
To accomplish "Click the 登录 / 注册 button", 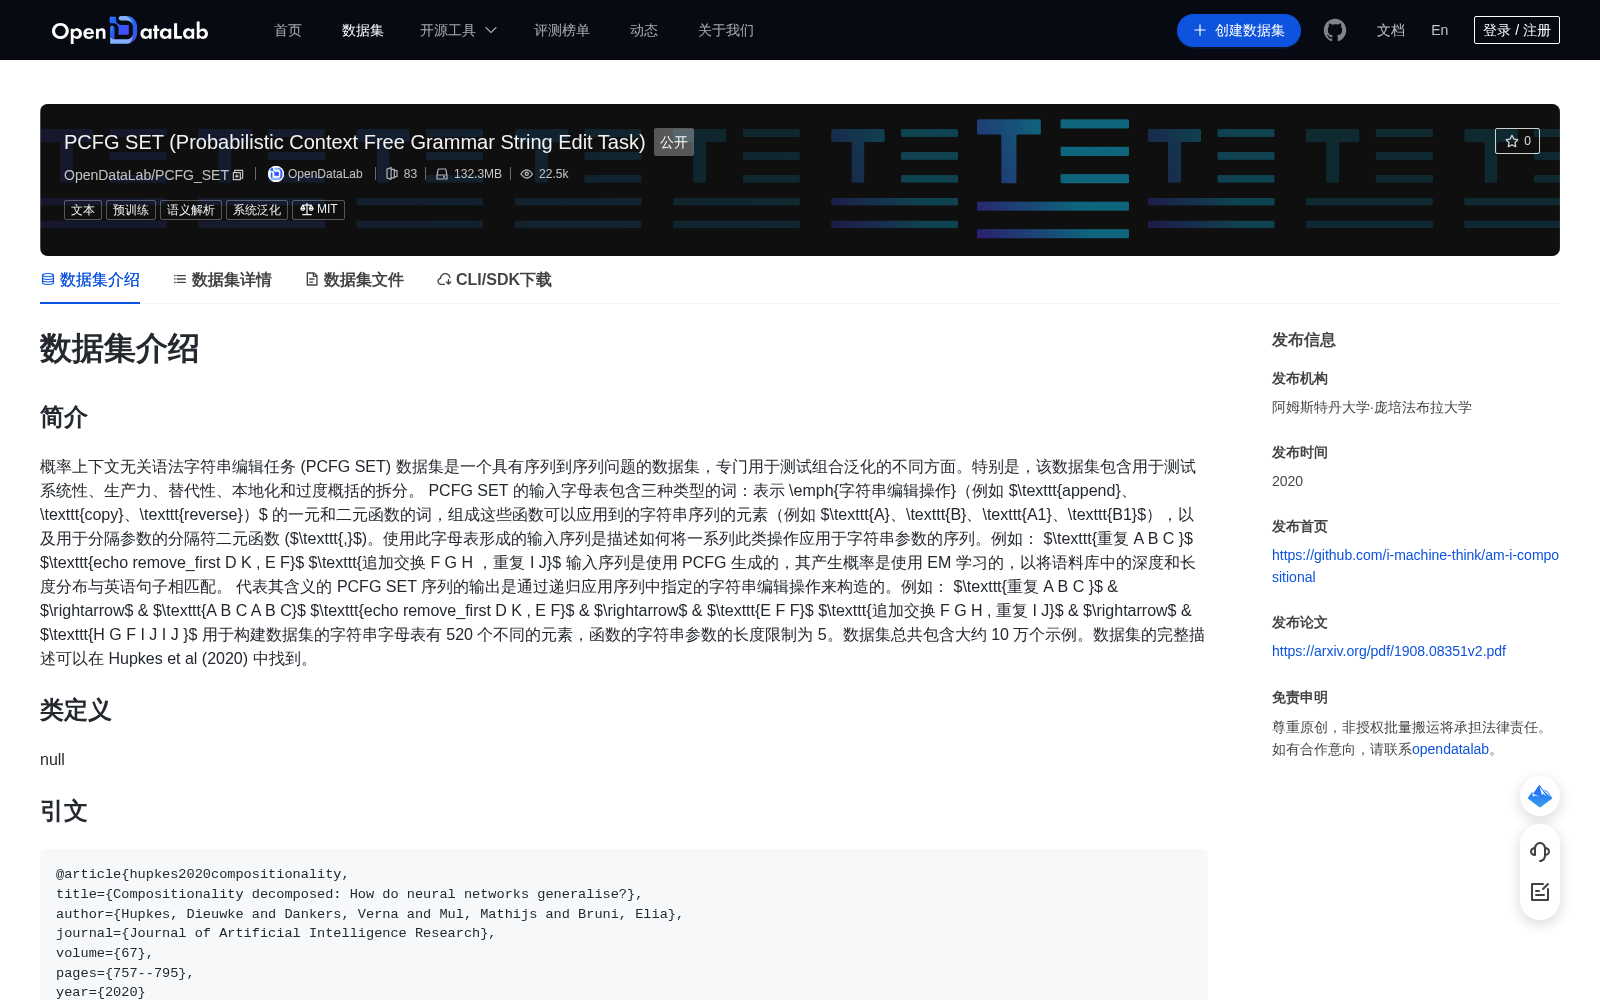I will 1517,30.
